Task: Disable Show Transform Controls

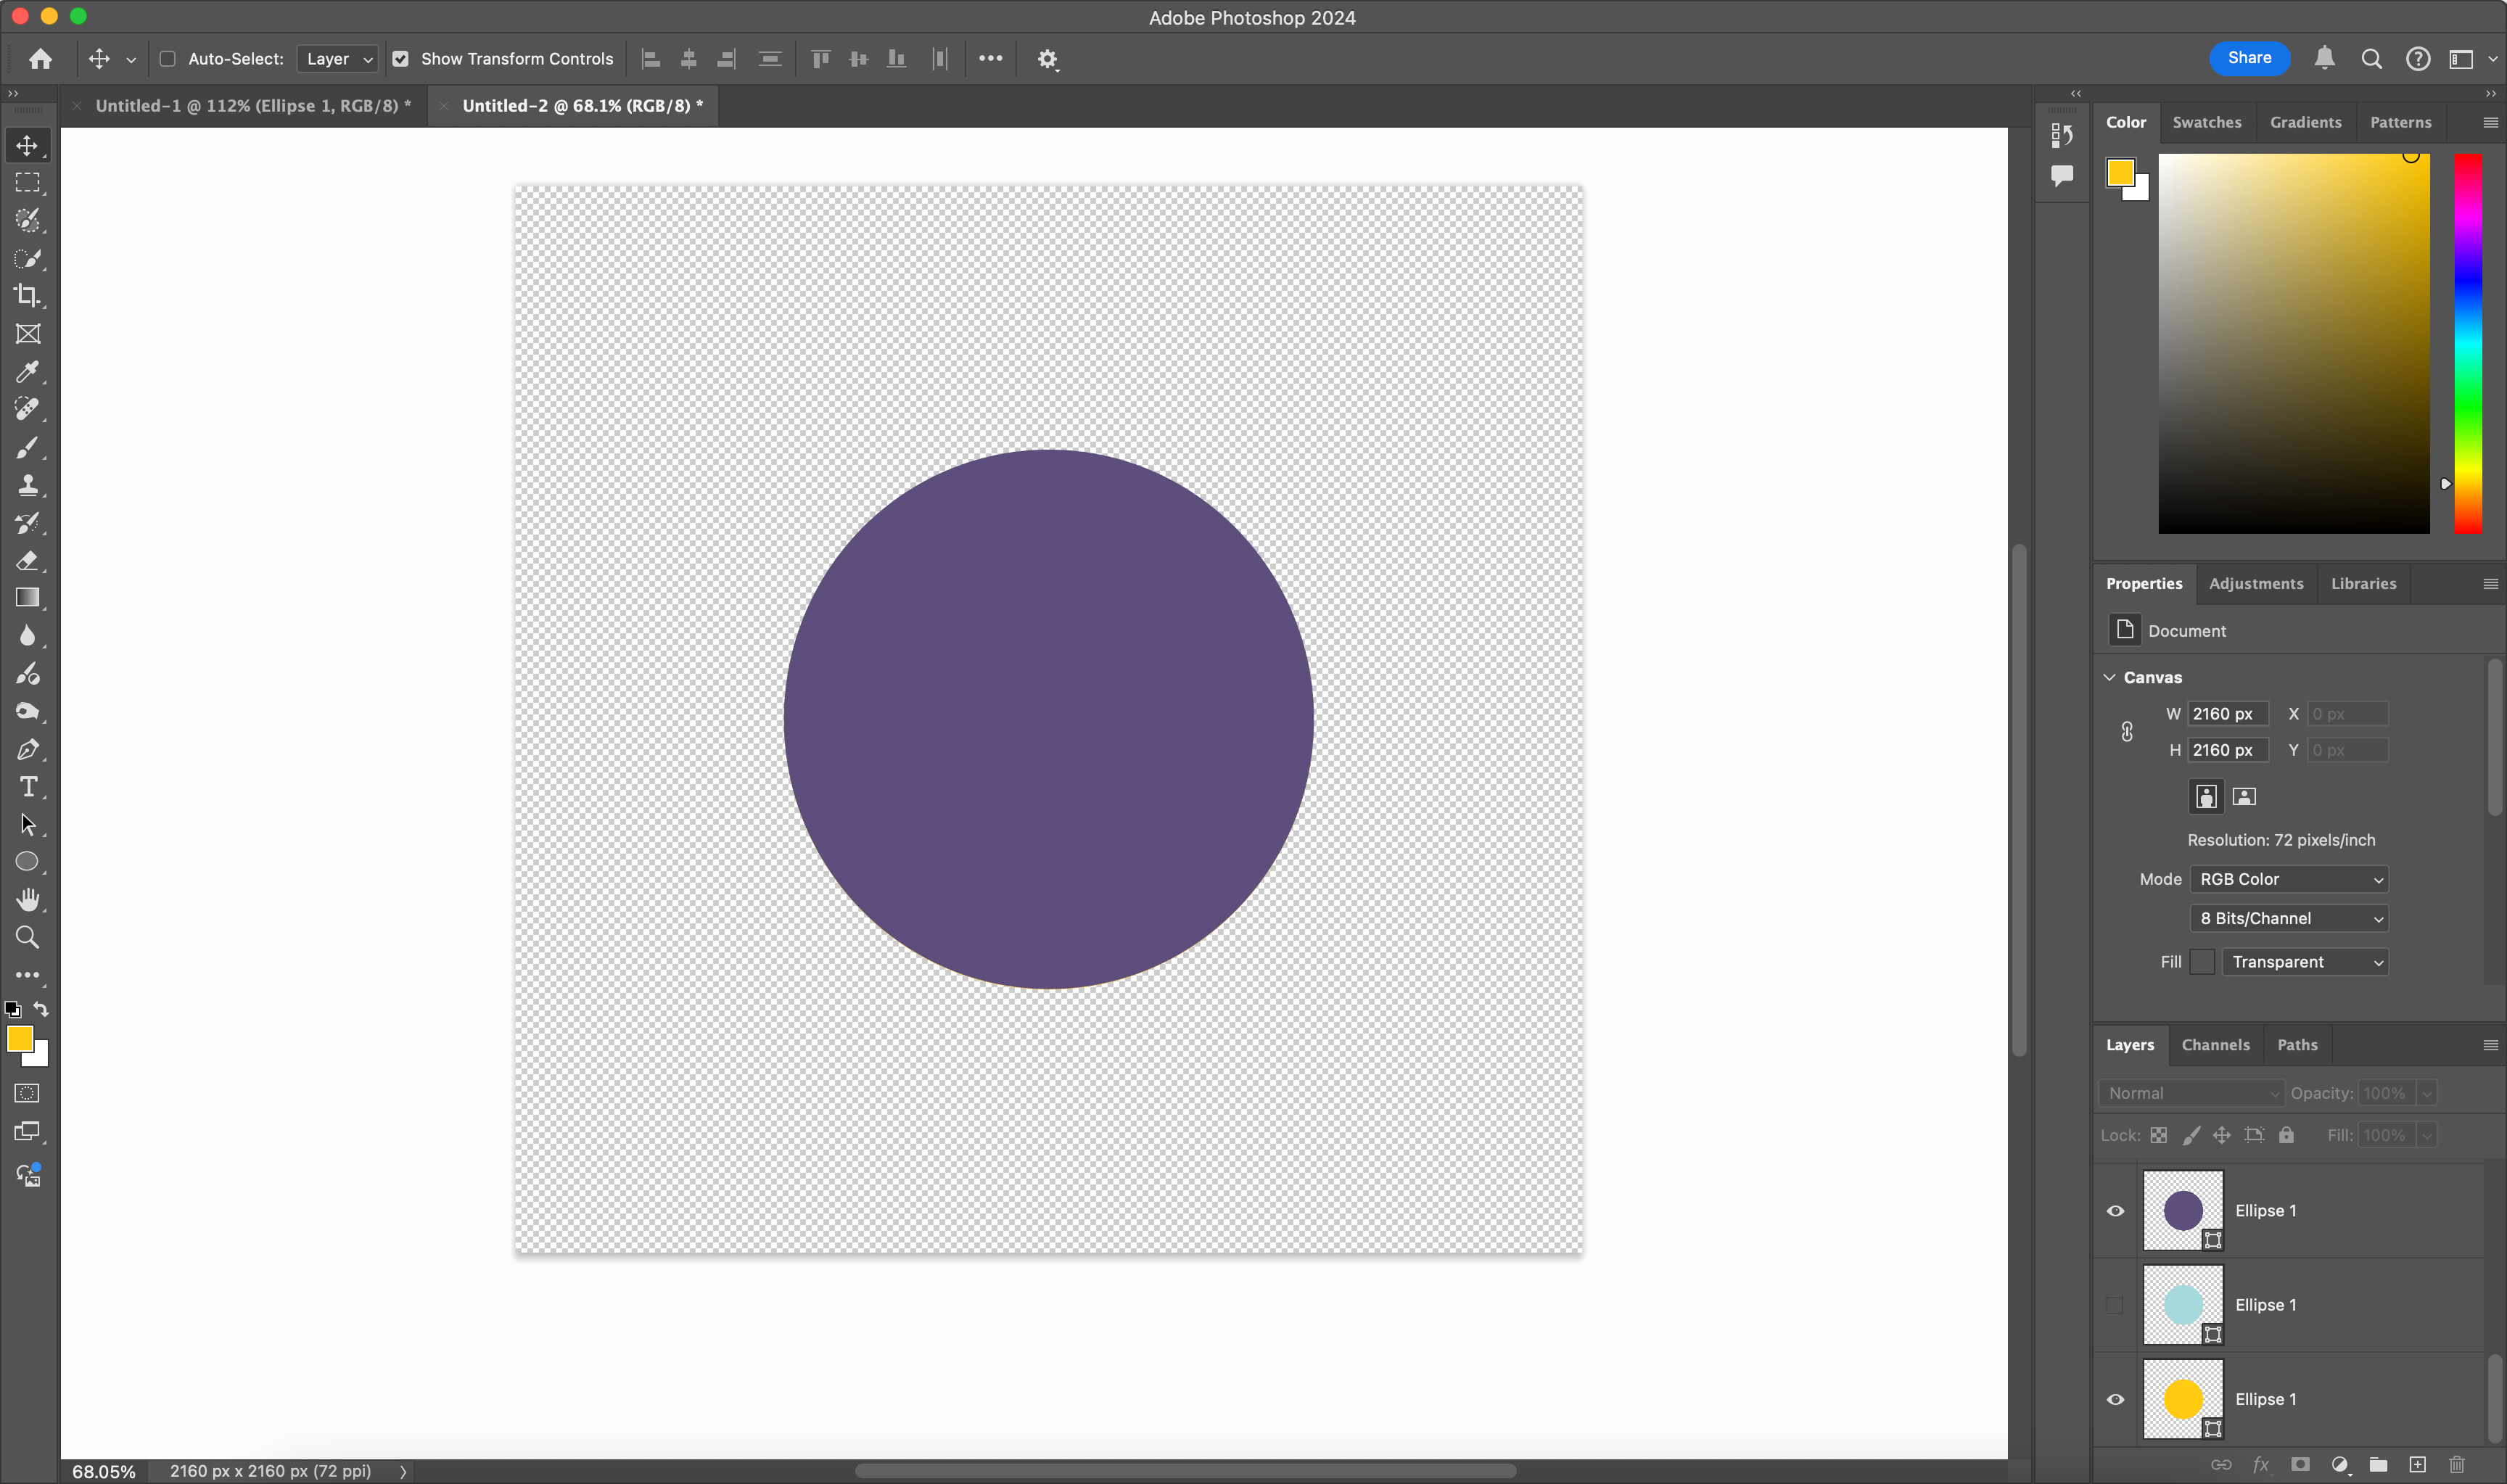Action: [401, 59]
